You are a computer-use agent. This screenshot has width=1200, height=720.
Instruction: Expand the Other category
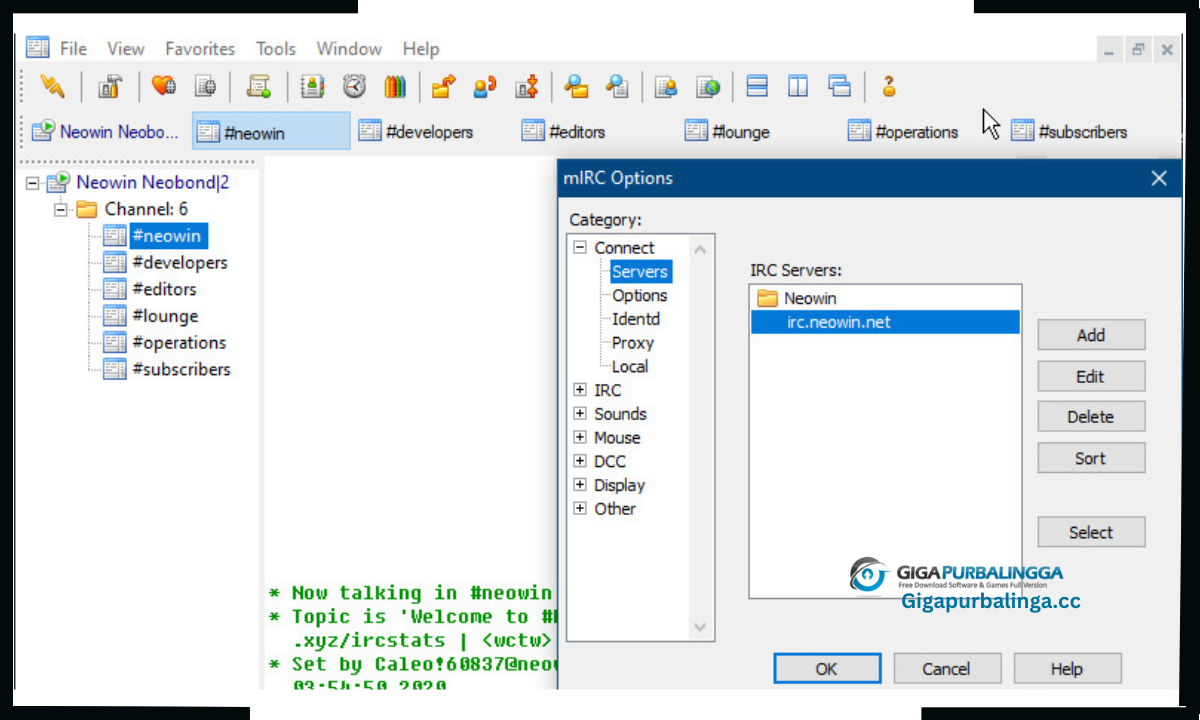coord(580,508)
